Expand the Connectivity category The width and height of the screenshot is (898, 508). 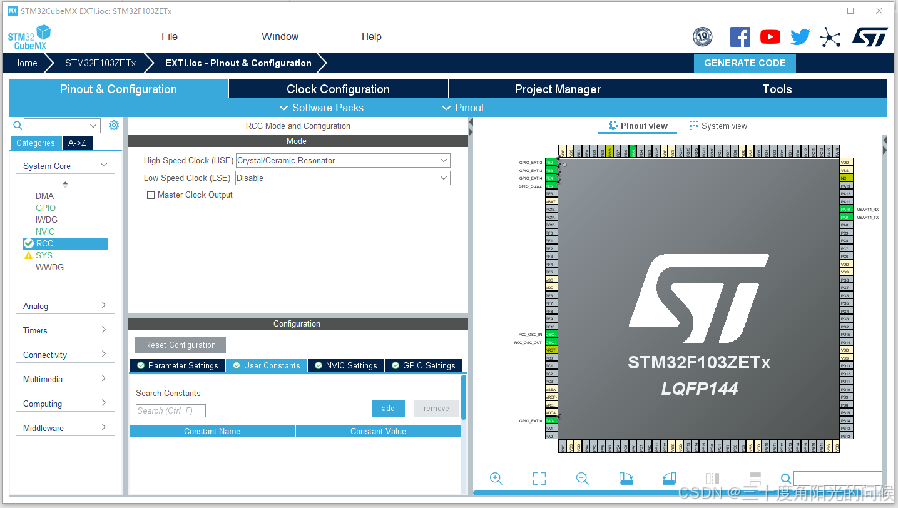coord(104,354)
